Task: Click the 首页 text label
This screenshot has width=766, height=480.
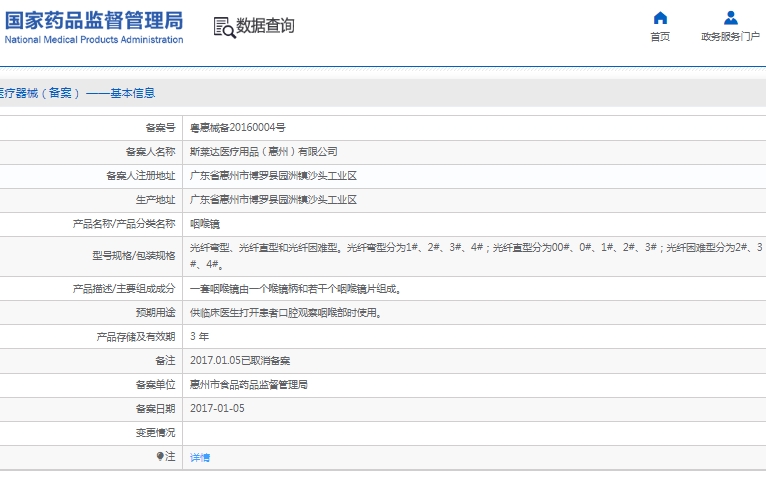Action: point(660,37)
